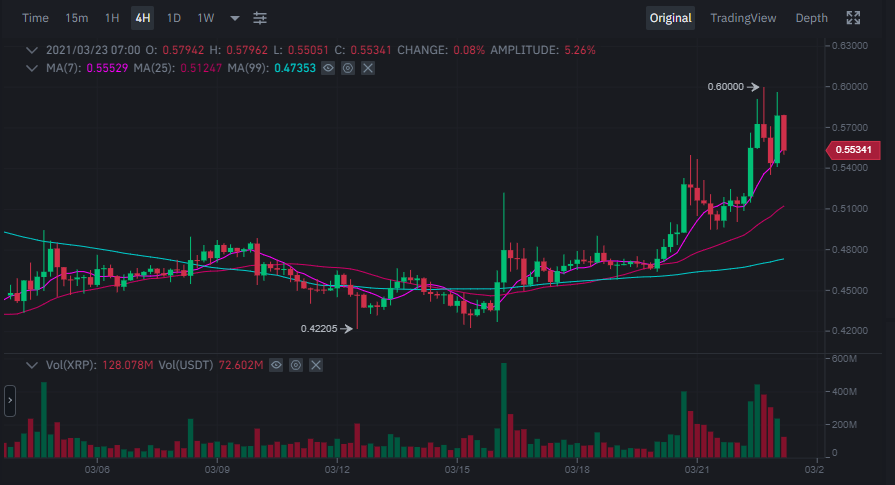Select the Original chart tab
895x485 pixels.
coord(670,18)
